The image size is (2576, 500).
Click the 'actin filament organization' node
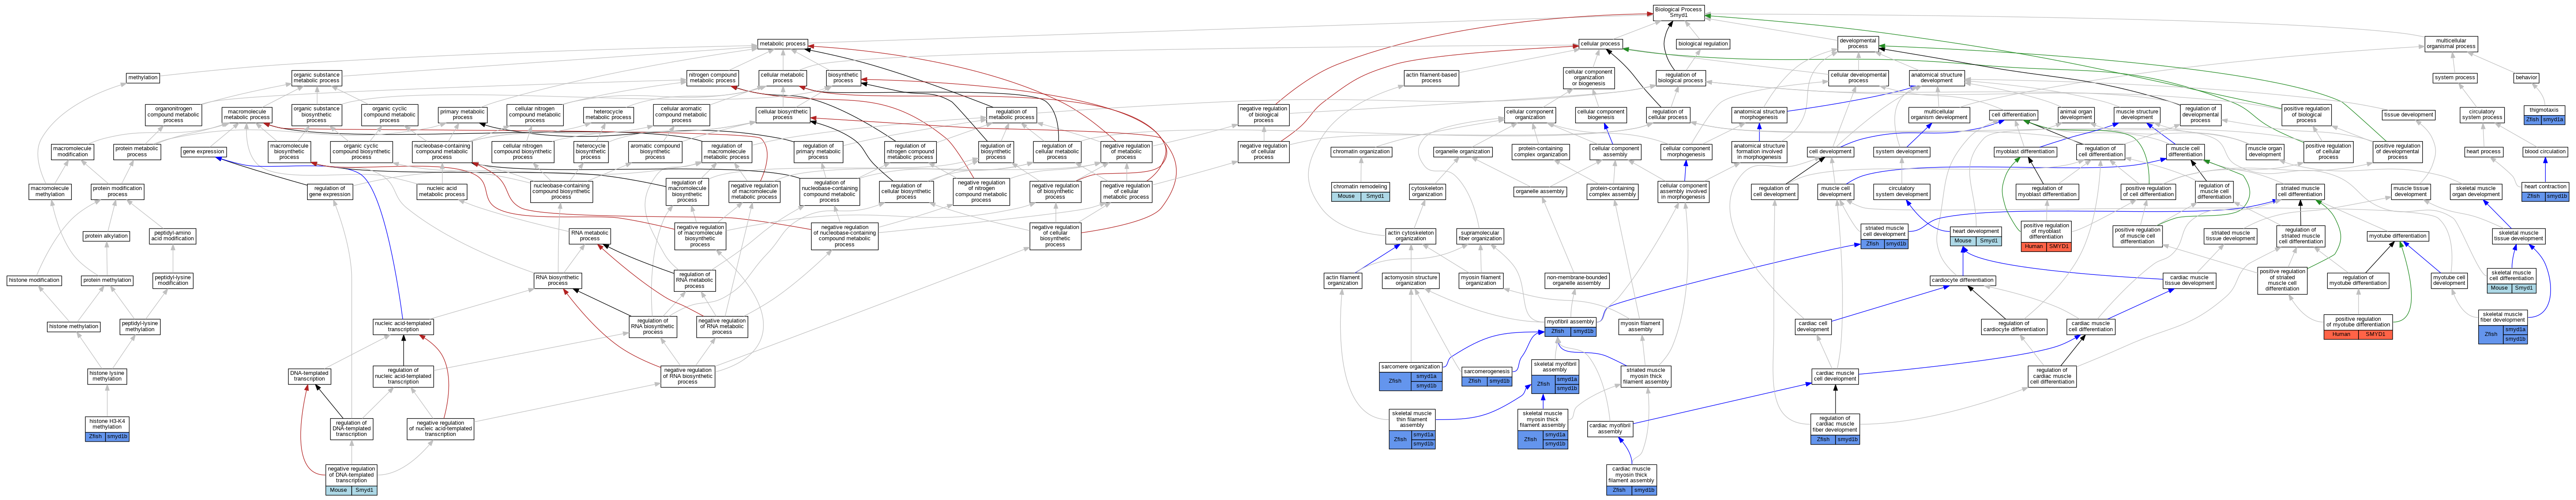pyautogui.click(x=1343, y=280)
